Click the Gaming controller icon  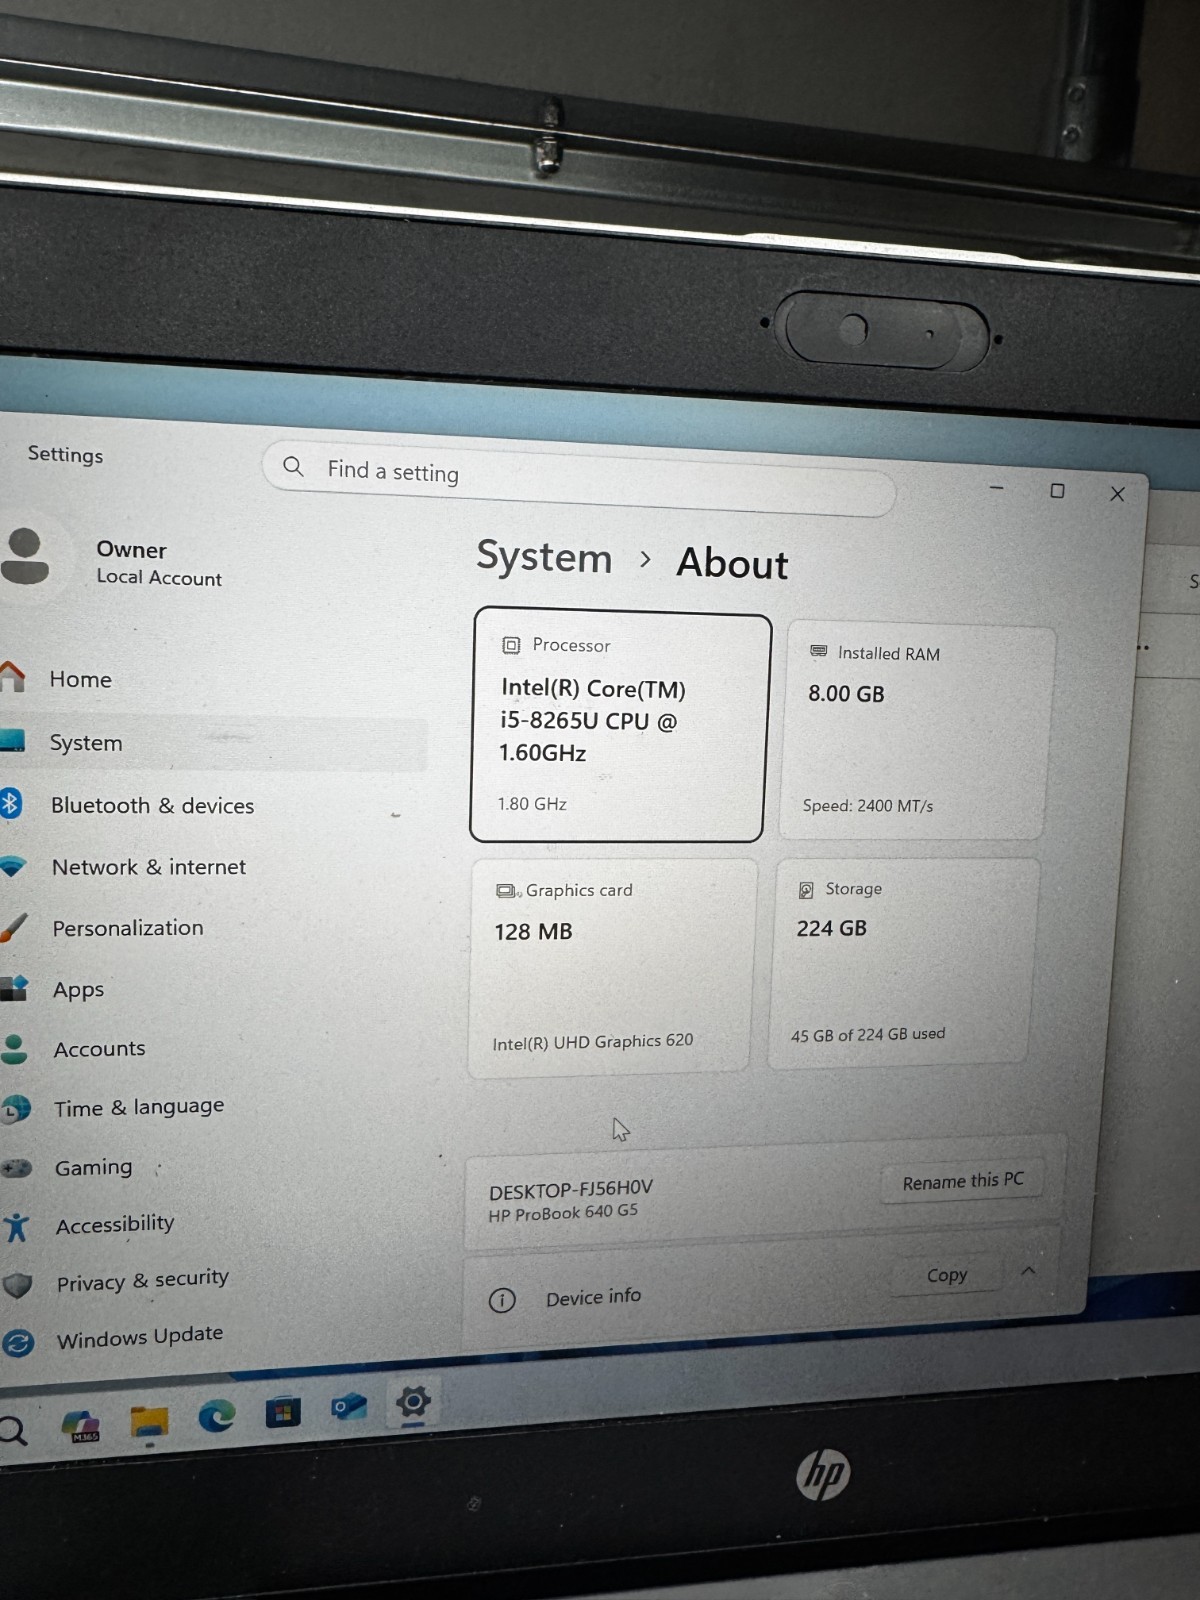pyautogui.click(x=17, y=1168)
